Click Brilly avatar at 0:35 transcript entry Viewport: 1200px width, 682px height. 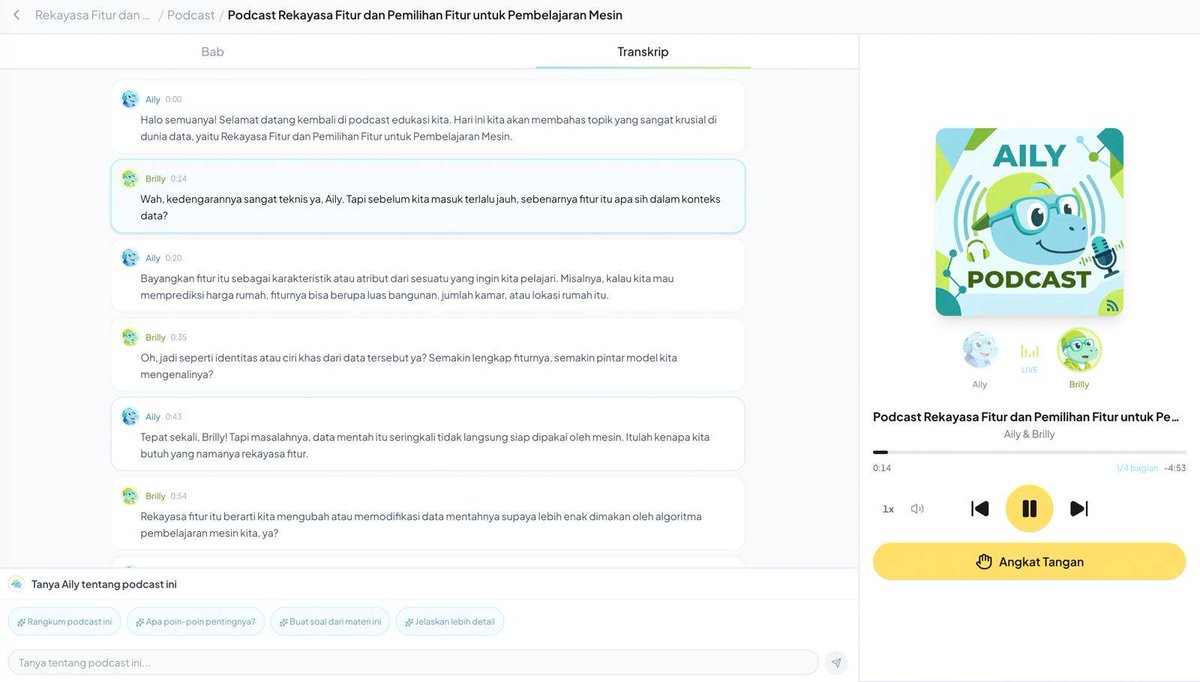point(130,337)
